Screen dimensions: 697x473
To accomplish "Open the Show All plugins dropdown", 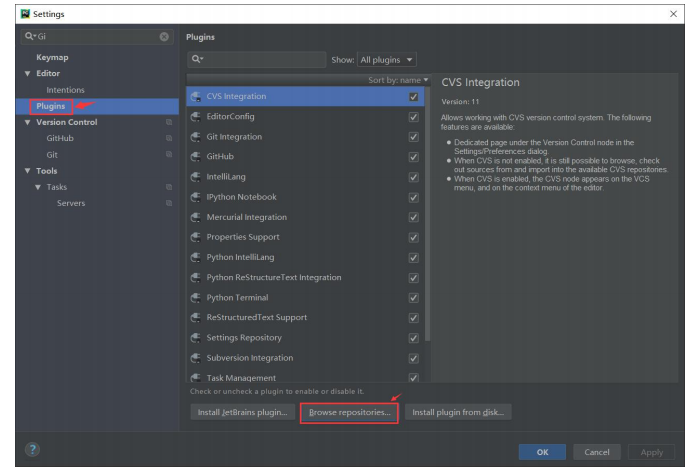I will (x=387, y=60).
